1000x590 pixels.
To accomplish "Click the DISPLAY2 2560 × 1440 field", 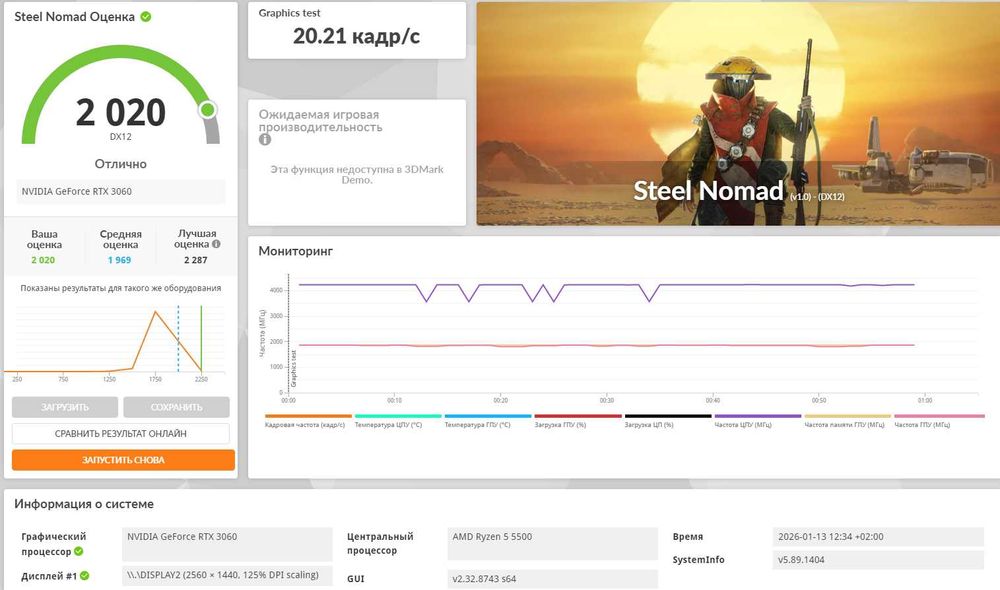I will click(x=227, y=575).
